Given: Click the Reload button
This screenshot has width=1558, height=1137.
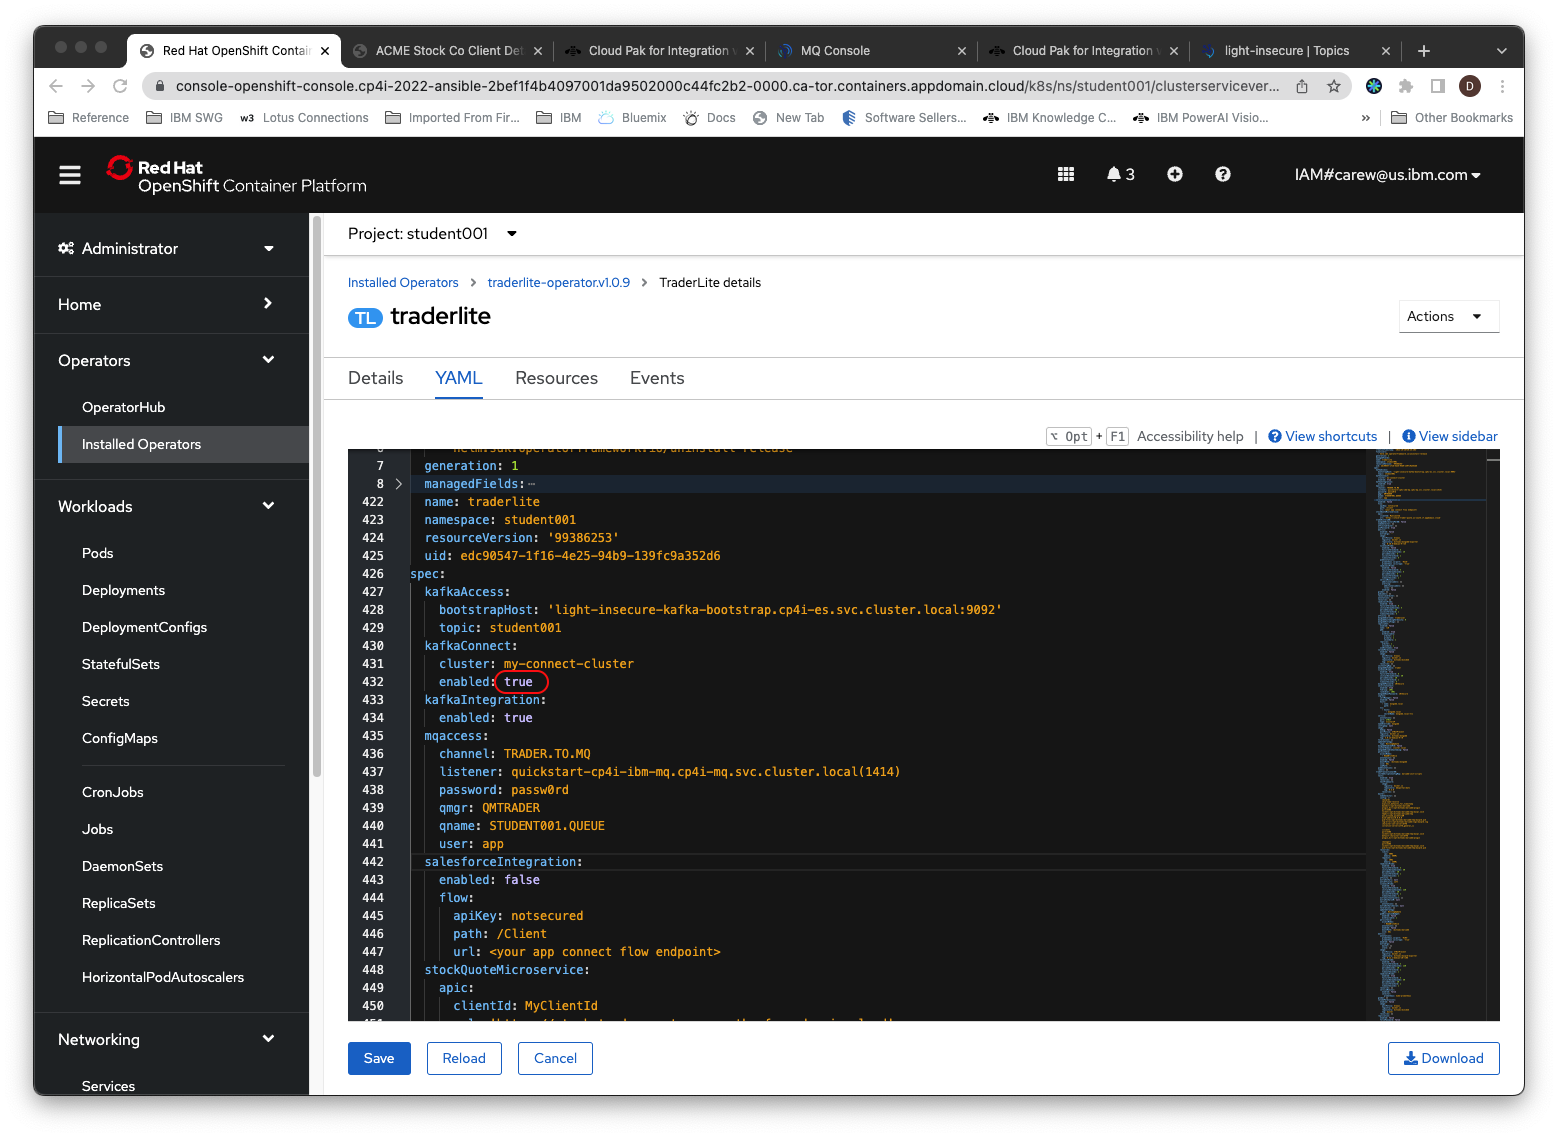Looking at the screenshot, I should pos(464,1058).
